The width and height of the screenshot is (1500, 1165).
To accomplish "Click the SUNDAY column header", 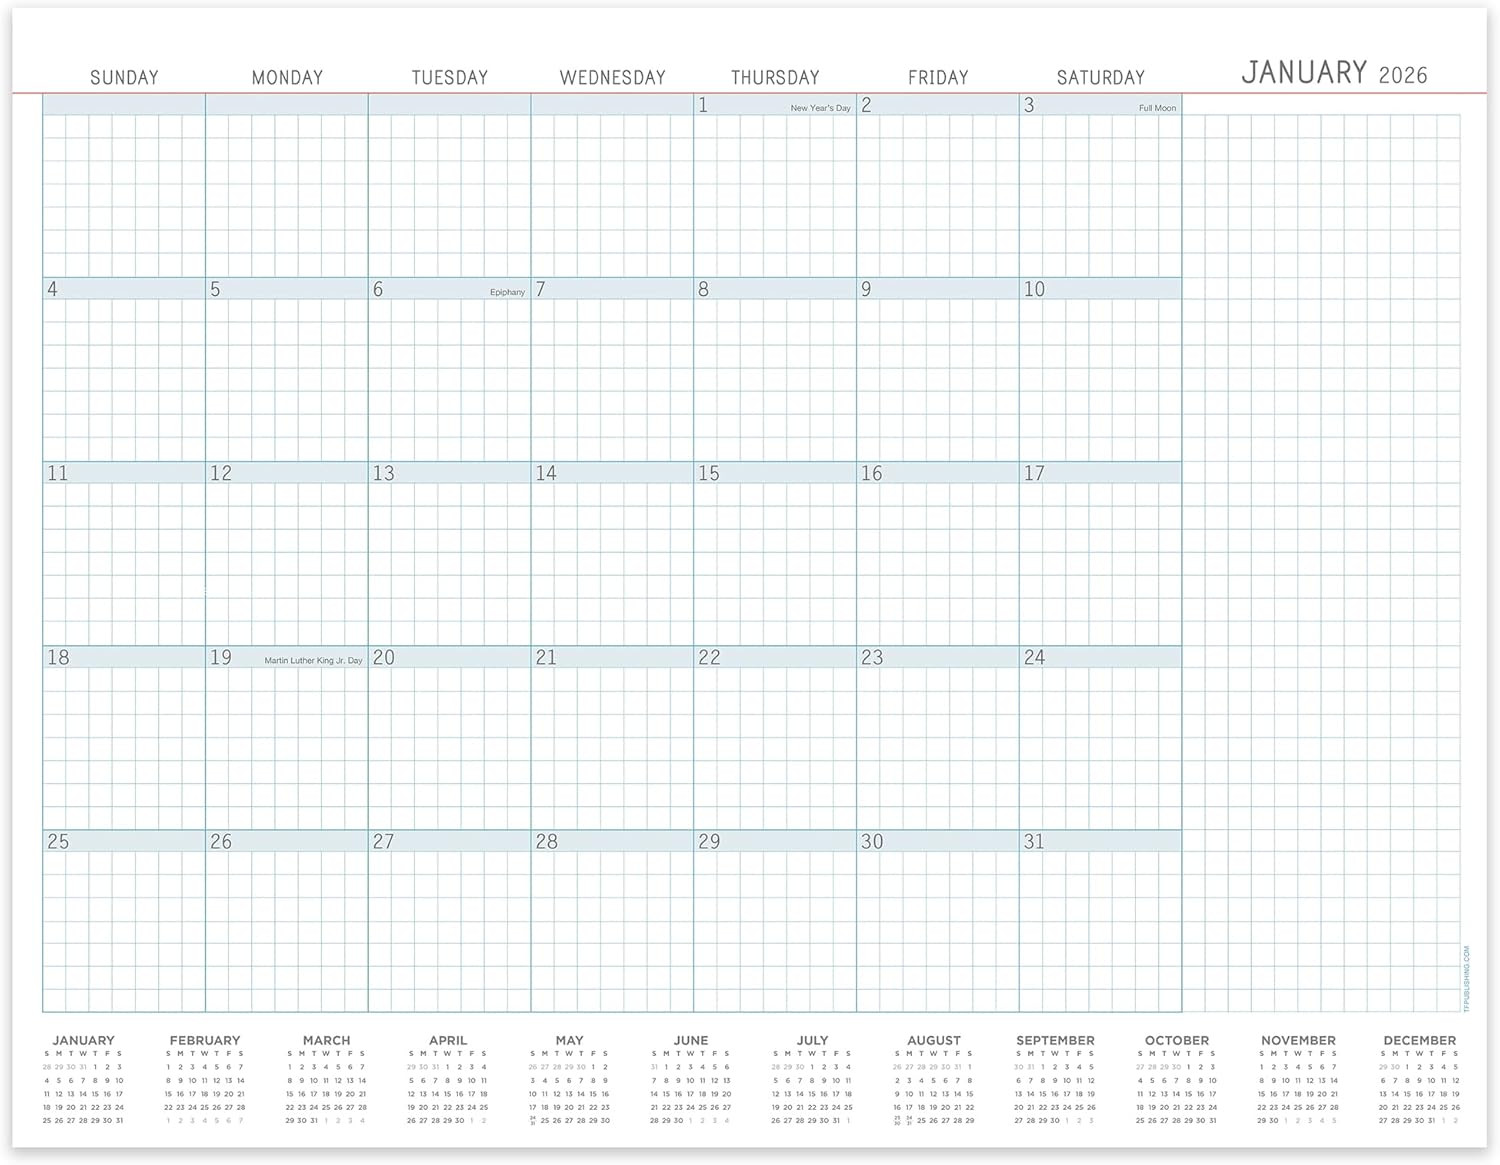I will pyautogui.click(x=124, y=77).
